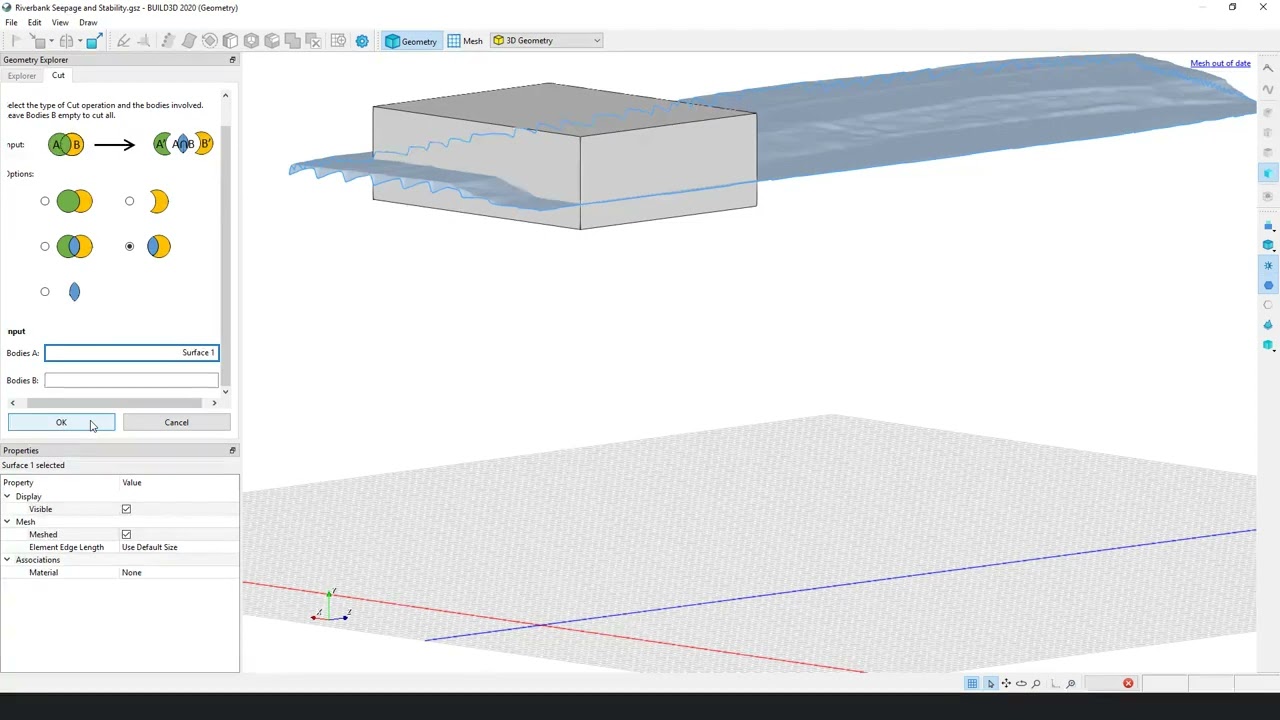Switch to Geometry view button
1280x720 pixels.
click(411, 41)
